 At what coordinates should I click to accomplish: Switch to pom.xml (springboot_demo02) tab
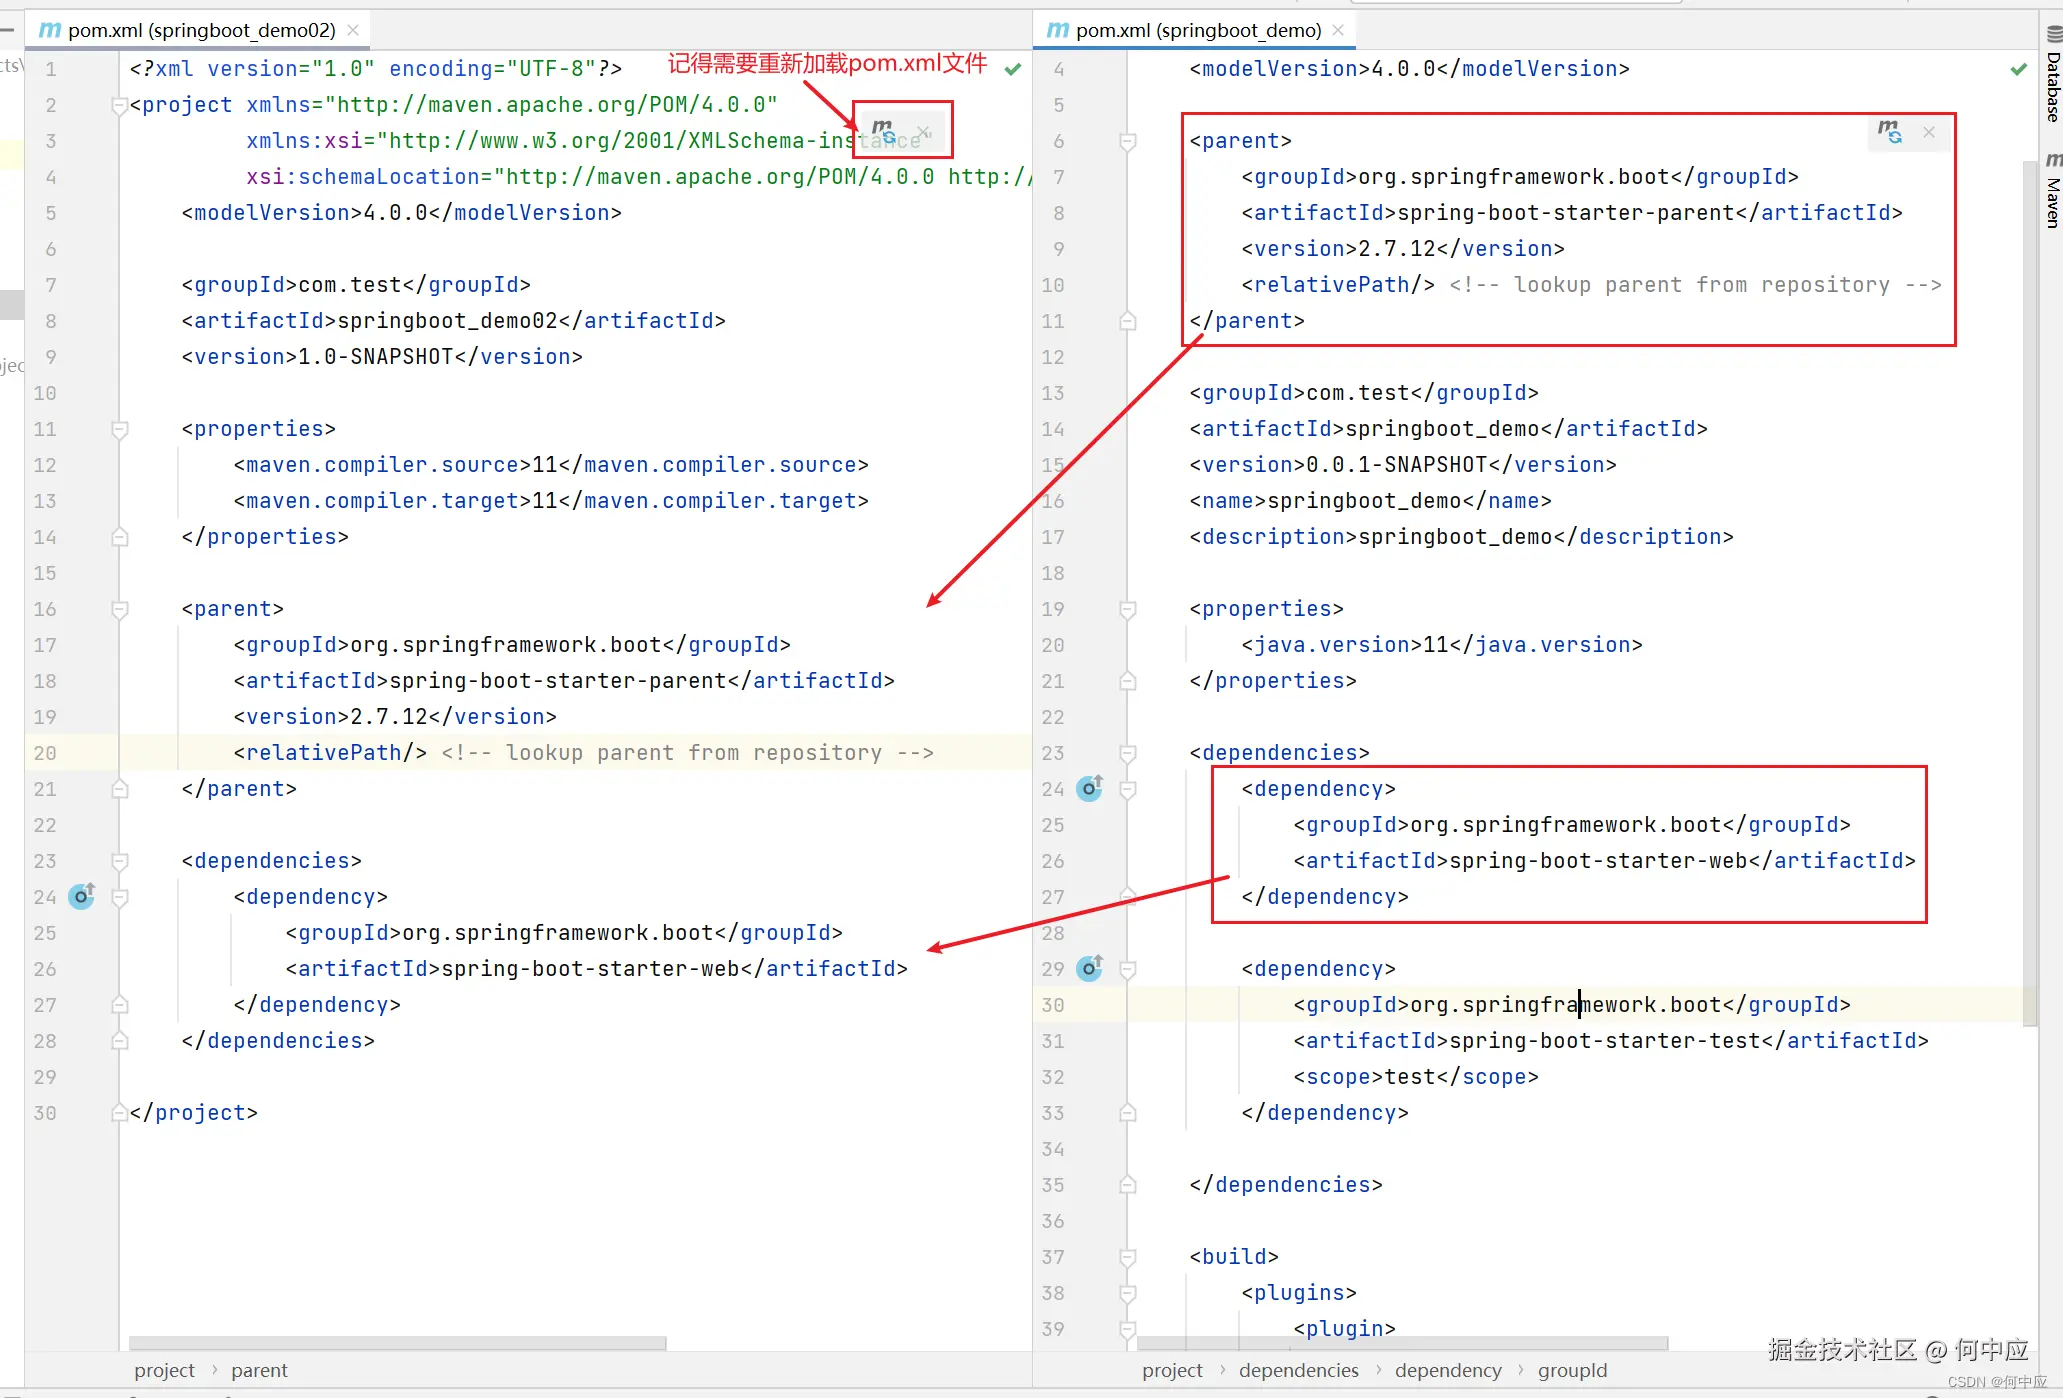(x=200, y=30)
